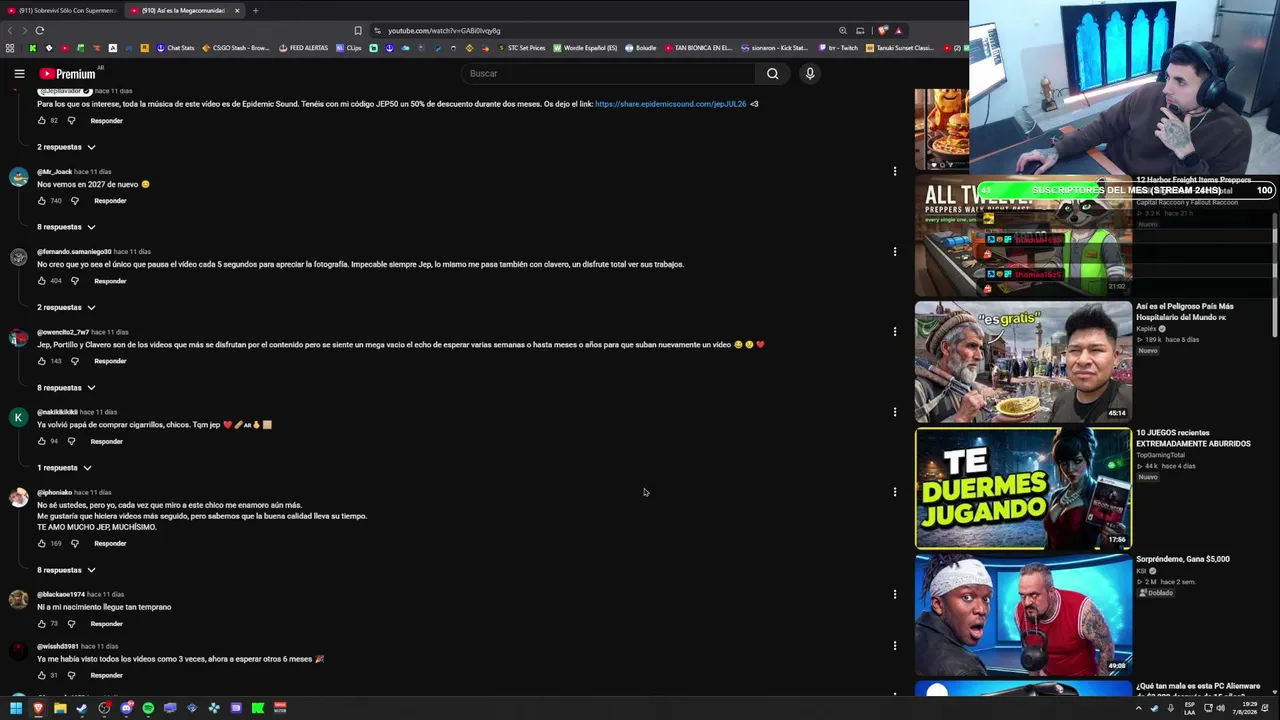The width and height of the screenshot is (1280, 720).
Task: Like the comment by @Mr_Joack
Action: point(42,201)
